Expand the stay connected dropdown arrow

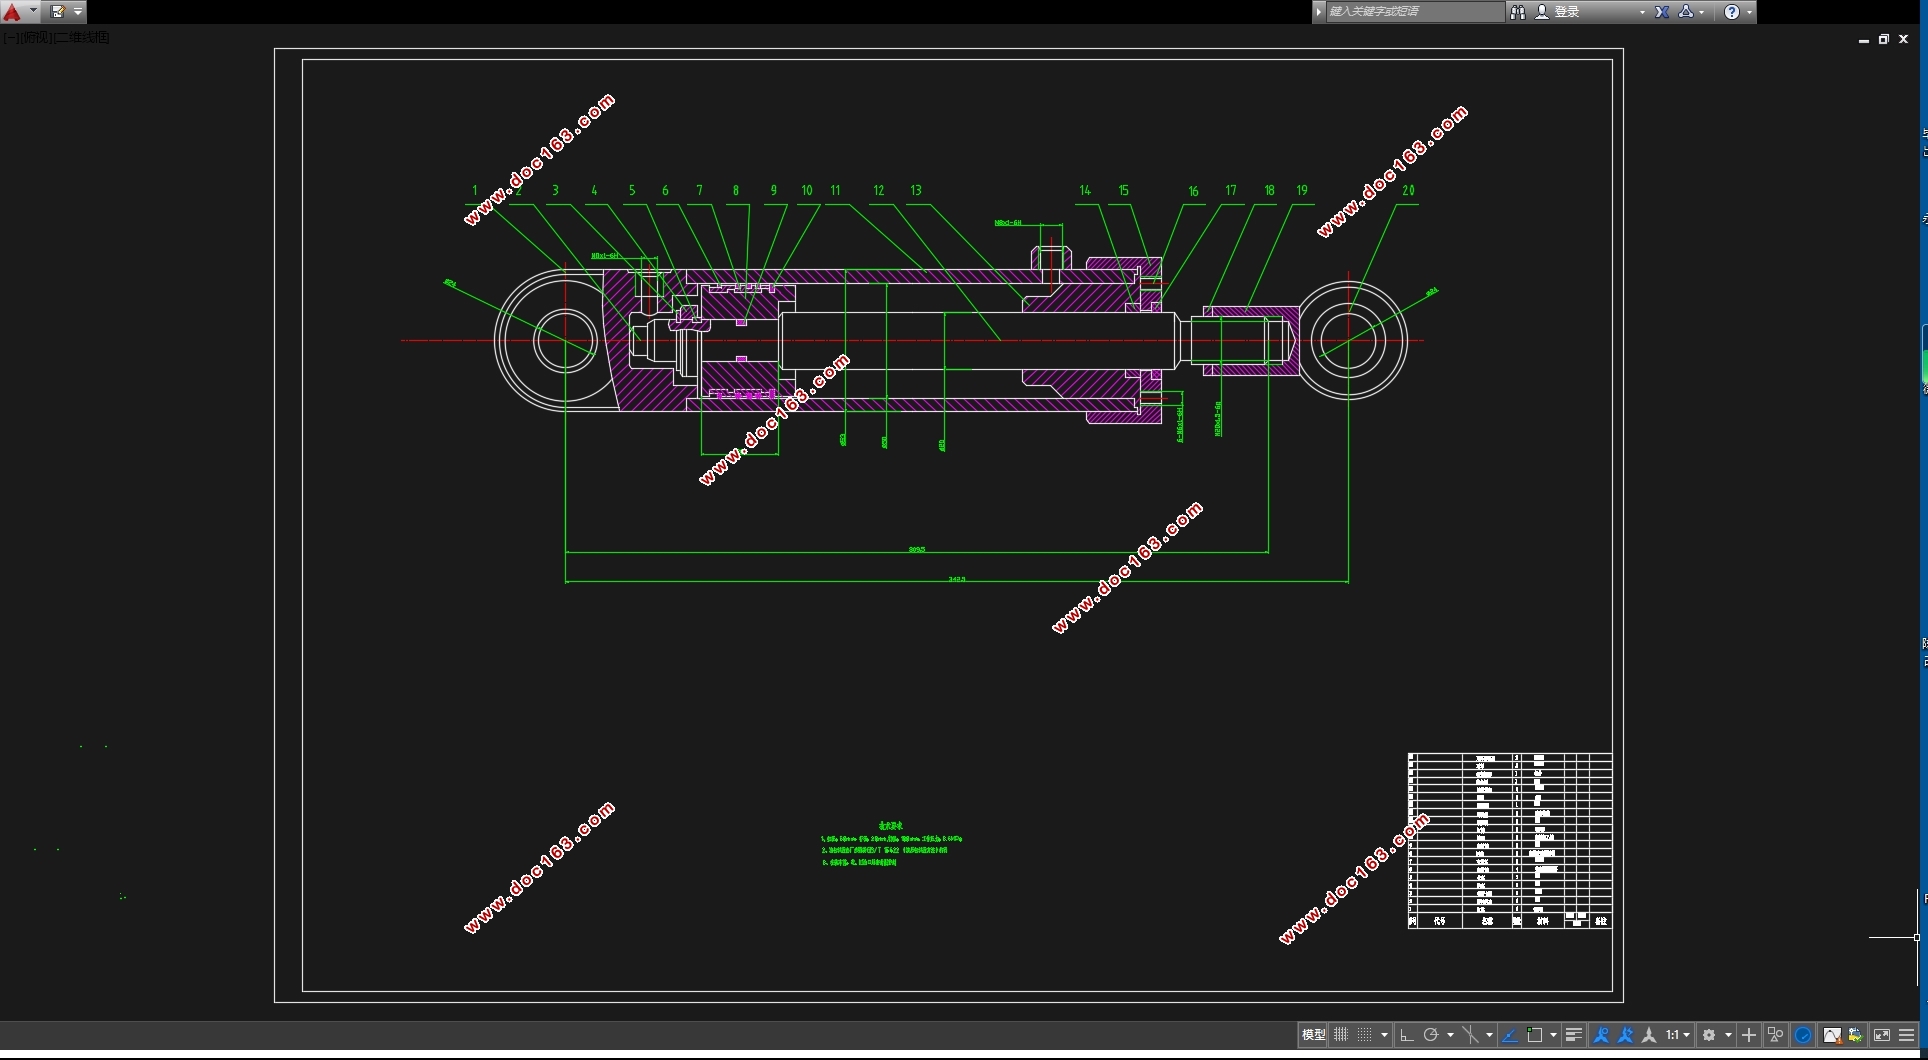1702,12
